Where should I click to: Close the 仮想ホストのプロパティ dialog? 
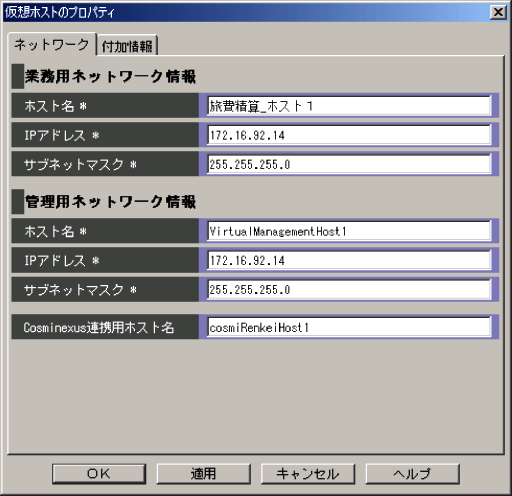[x=498, y=12]
